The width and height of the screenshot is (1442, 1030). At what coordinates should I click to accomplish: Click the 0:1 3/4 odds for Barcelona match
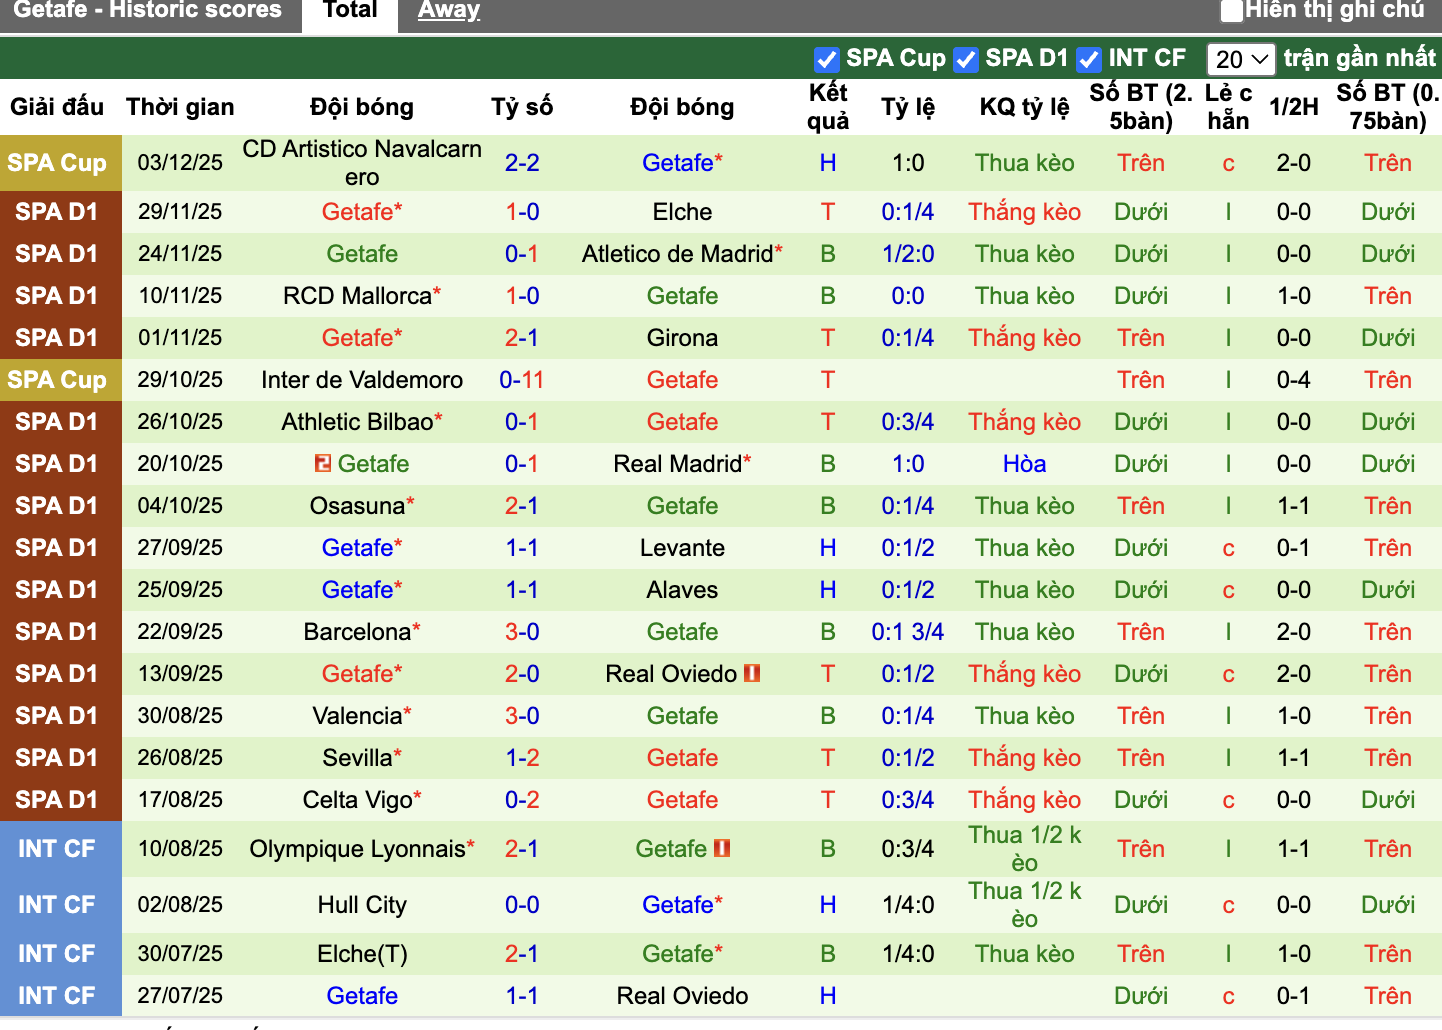coord(908,632)
